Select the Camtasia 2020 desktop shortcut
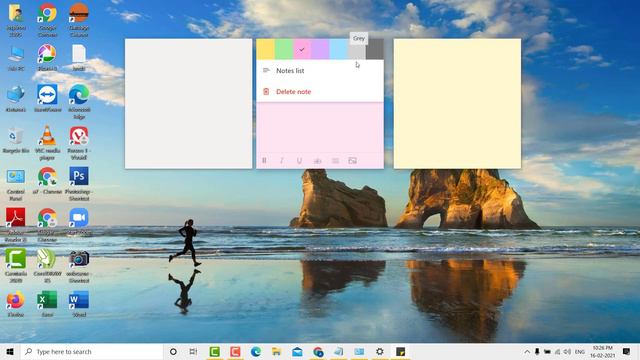The width and height of the screenshot is (640, 360). click(16, 266)
